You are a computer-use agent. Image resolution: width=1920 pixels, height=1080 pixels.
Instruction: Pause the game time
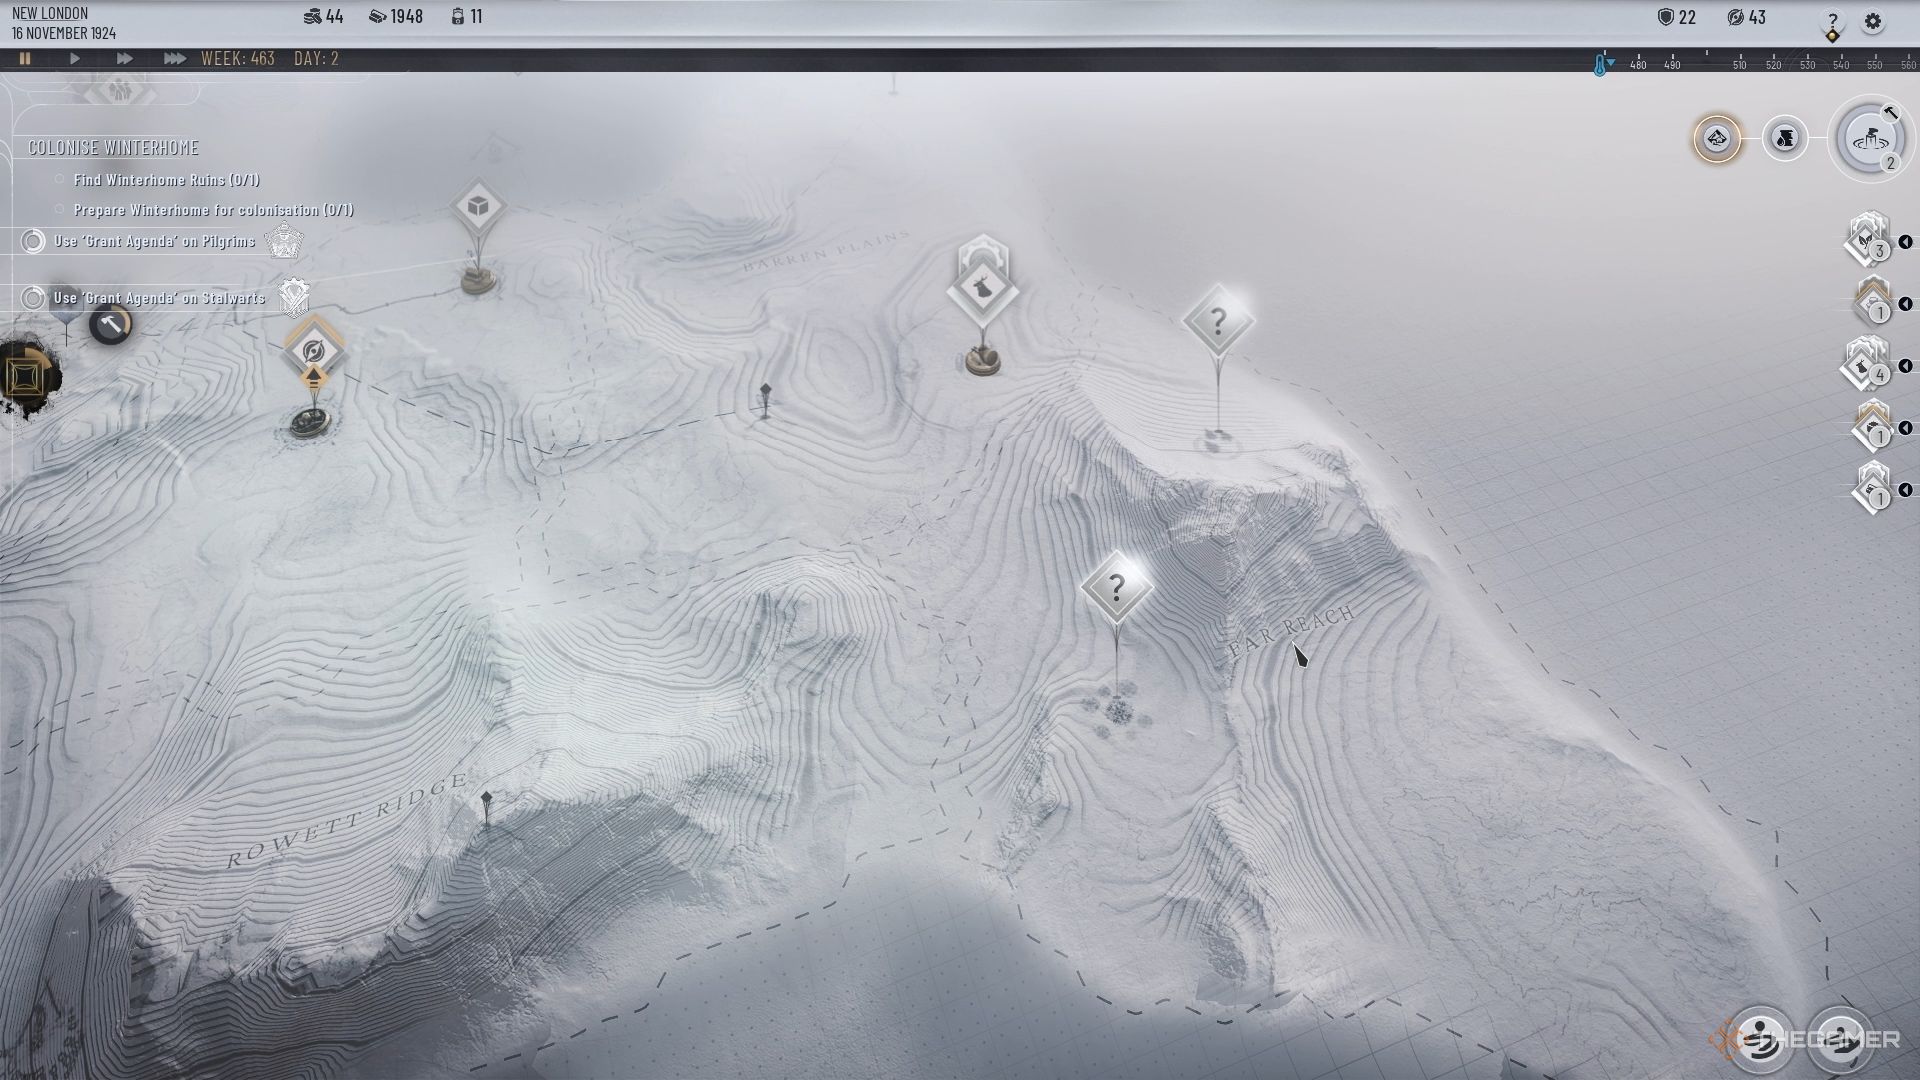pyautogui.click(x=25, y=59)
